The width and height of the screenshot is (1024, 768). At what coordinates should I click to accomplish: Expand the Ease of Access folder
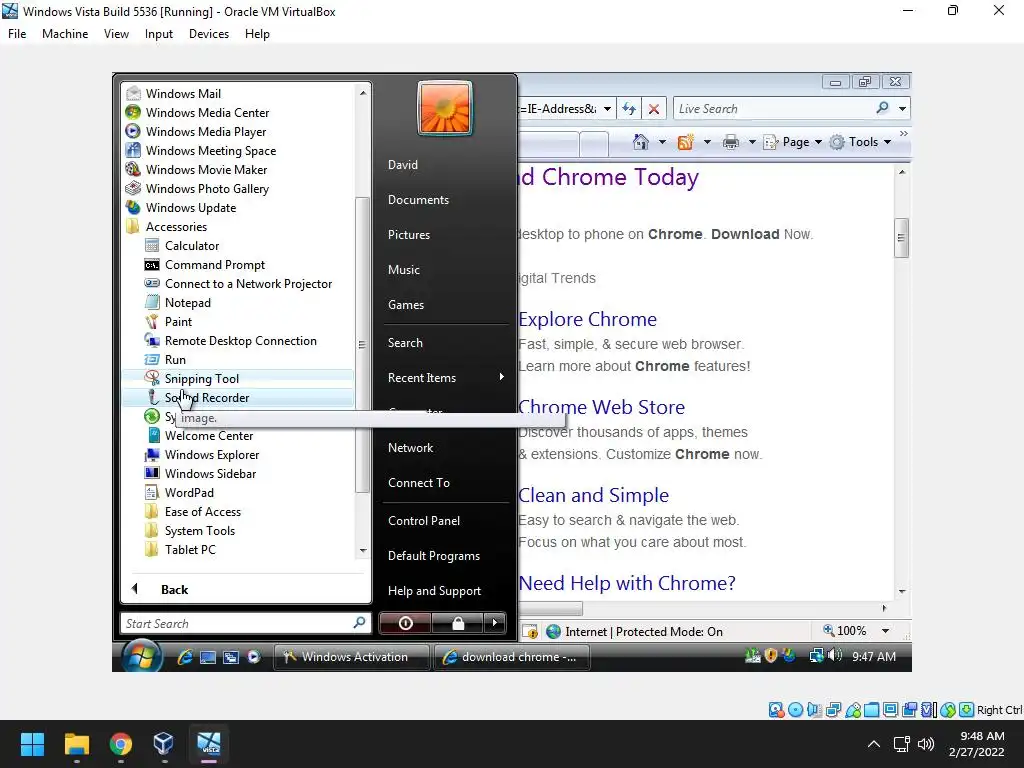click(x=202, y=511)
